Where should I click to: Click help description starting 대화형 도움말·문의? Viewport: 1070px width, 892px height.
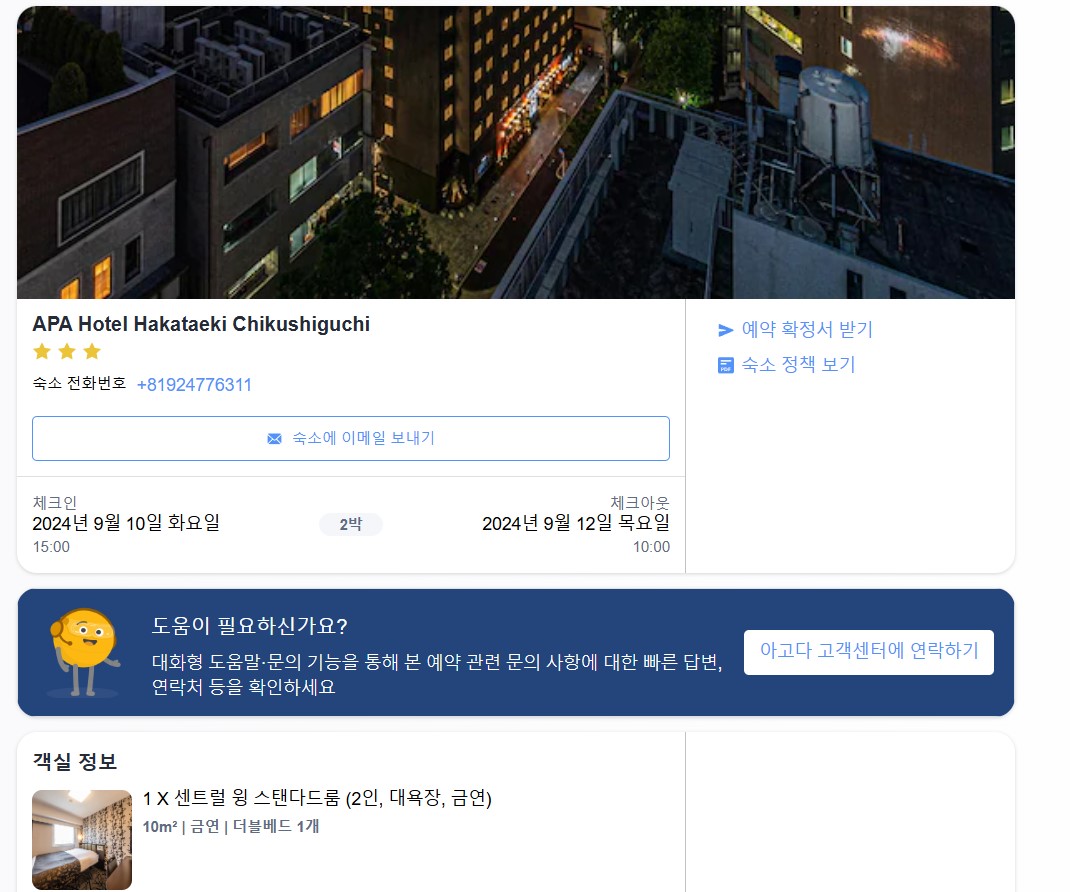point(437,674)
